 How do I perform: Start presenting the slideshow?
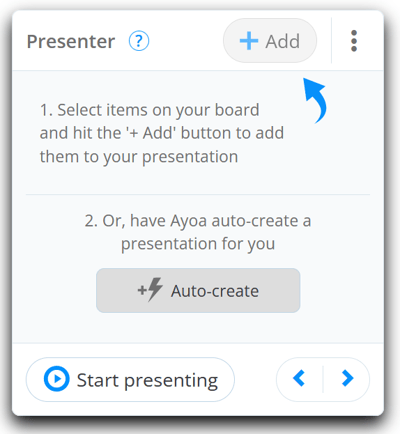130,379
